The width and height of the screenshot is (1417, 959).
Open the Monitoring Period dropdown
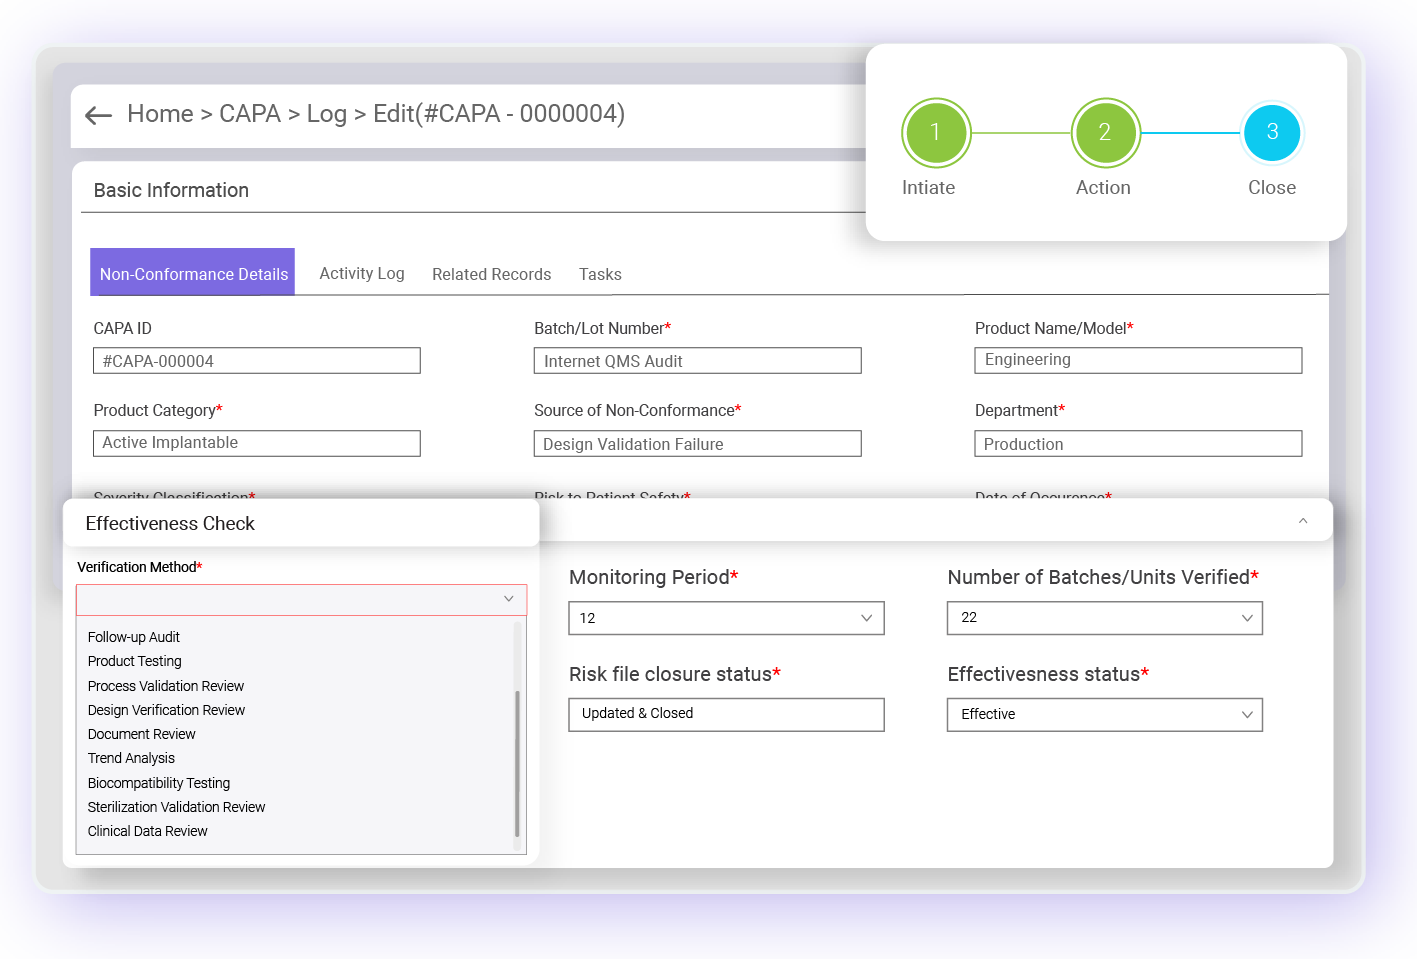(726, 618)
